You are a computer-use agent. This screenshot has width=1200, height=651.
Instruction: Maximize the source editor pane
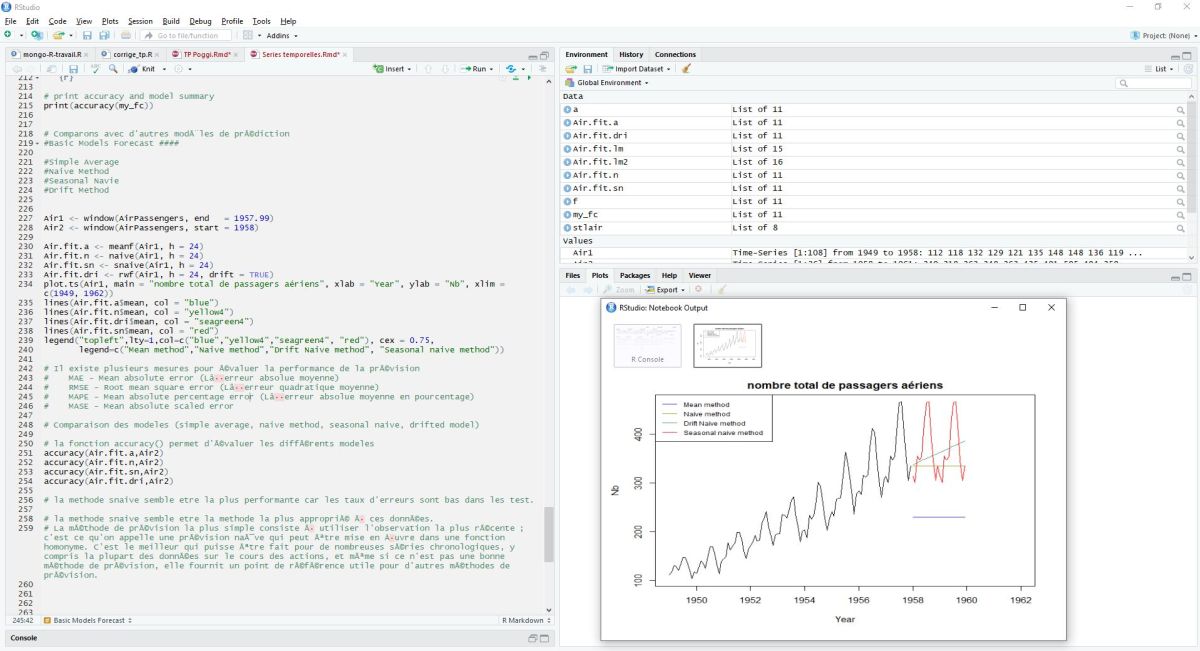pyautogui.click(x=544, y=55)
